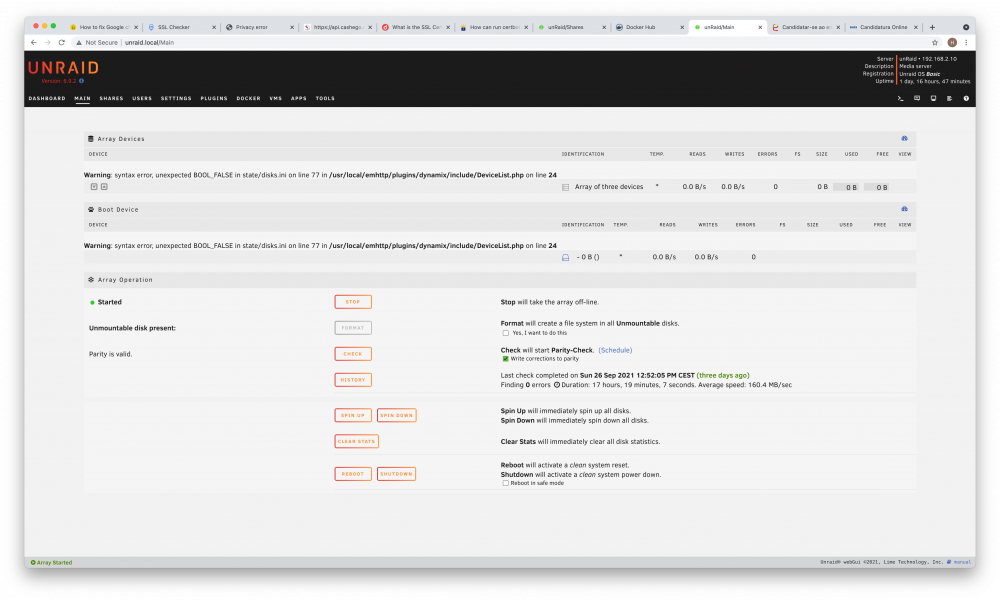Click the Array Devices Free usage bar
The image size is (1000, 600).
876,187
